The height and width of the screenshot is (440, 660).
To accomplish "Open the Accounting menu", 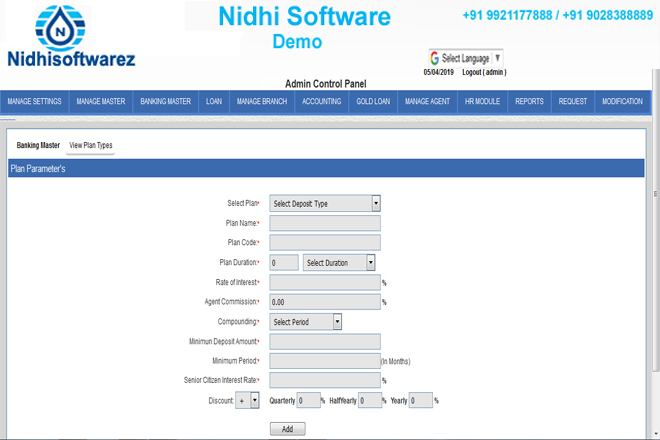I will pos(322,101).
